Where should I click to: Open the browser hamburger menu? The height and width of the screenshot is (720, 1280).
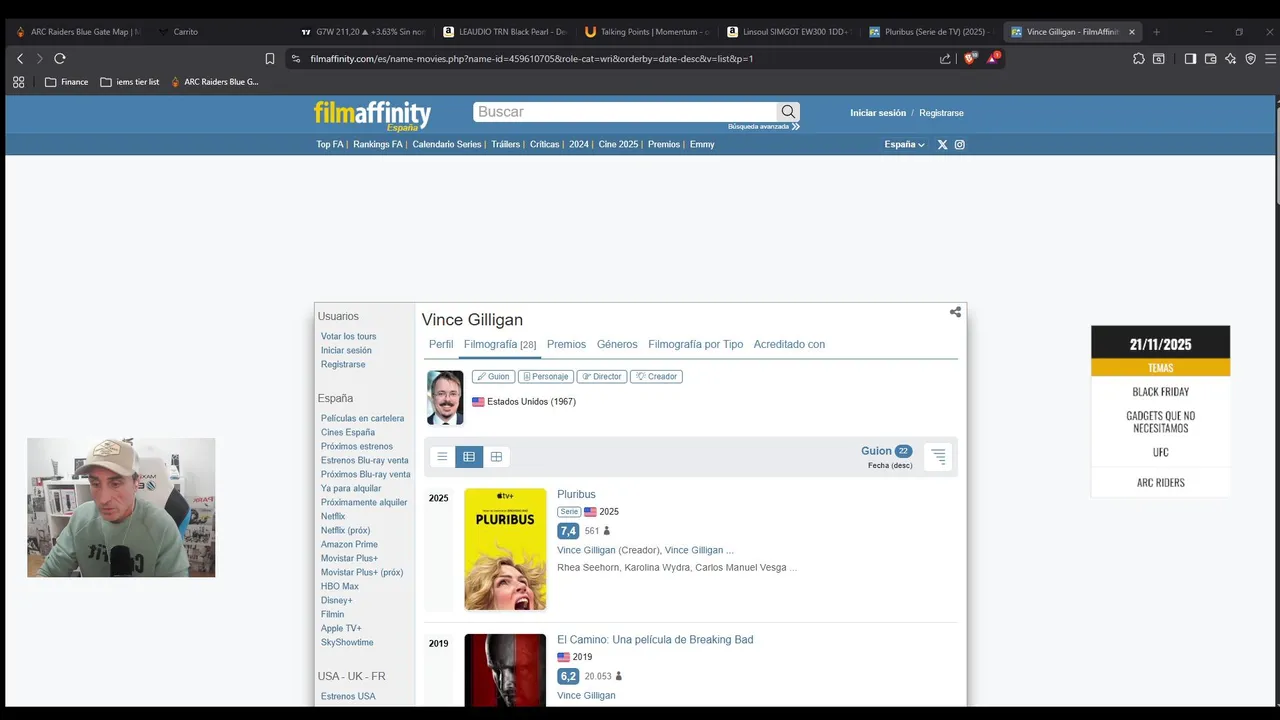tap(1269, 59)
